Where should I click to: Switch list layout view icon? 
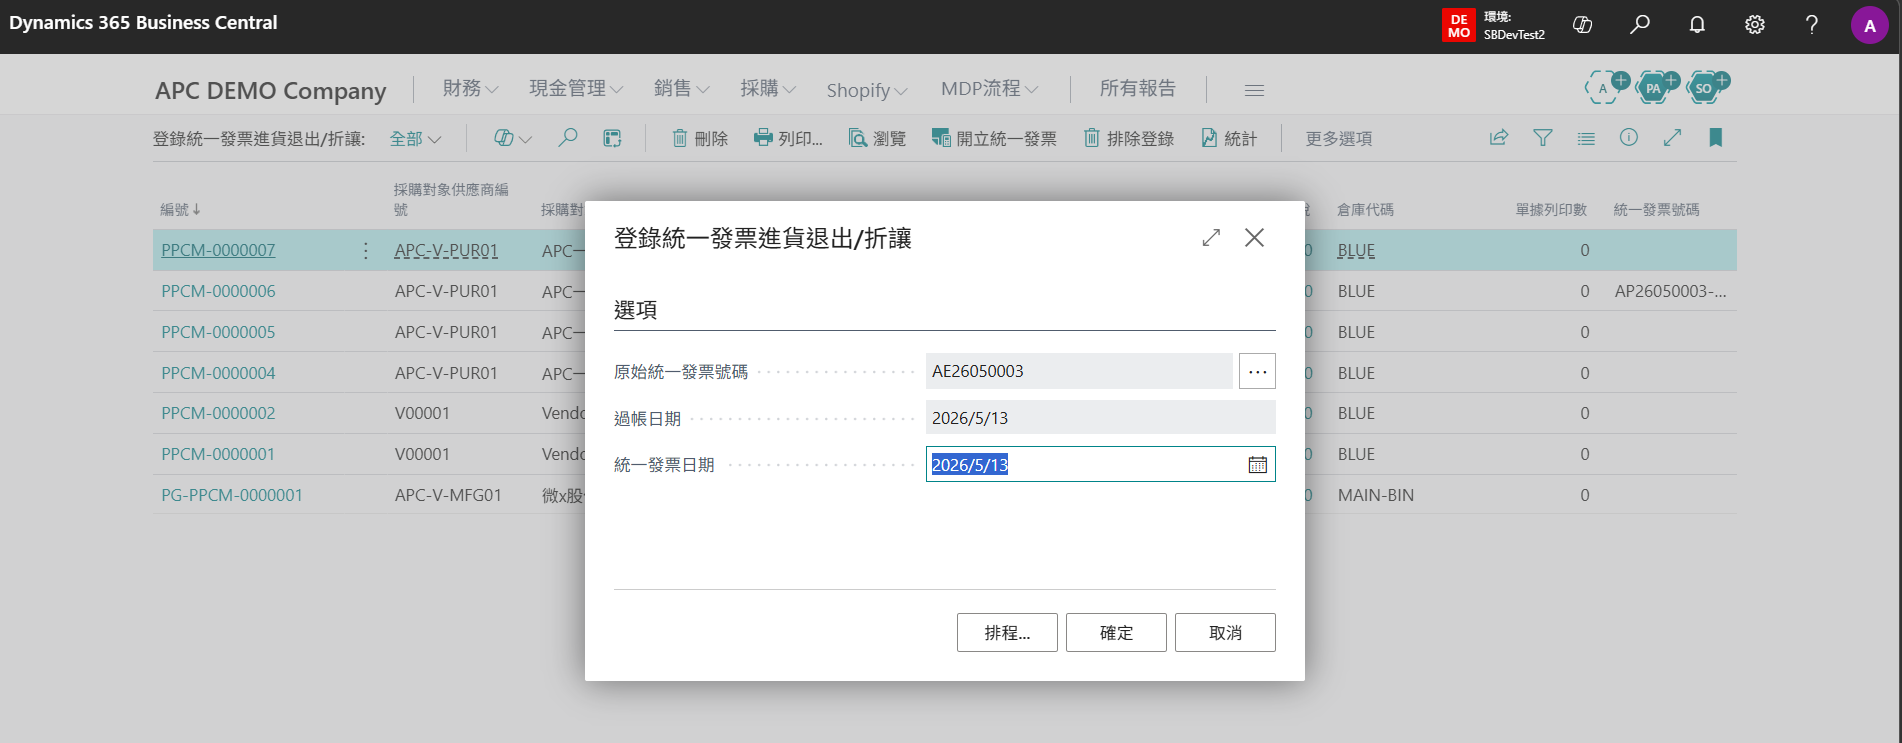[1586, 138]
